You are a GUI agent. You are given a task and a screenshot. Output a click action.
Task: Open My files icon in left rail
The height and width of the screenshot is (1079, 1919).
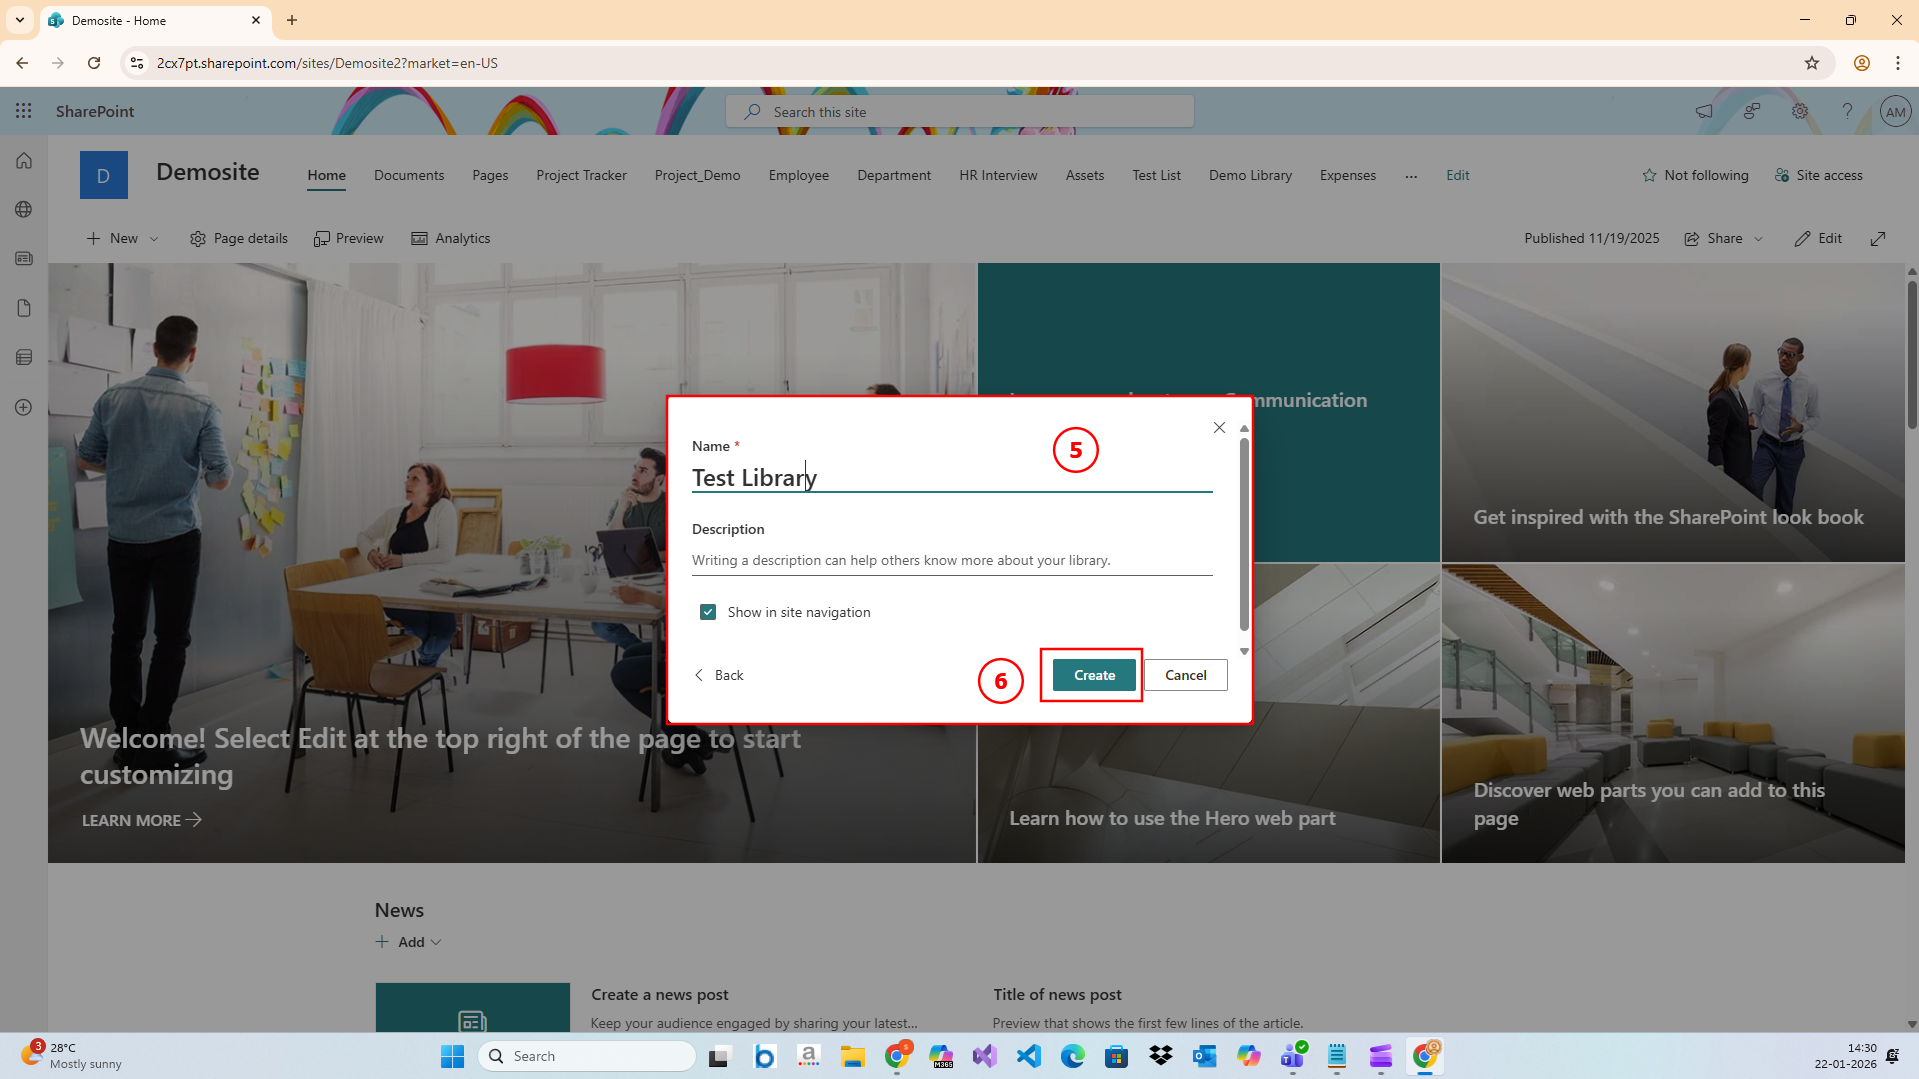tap(24, 308)
